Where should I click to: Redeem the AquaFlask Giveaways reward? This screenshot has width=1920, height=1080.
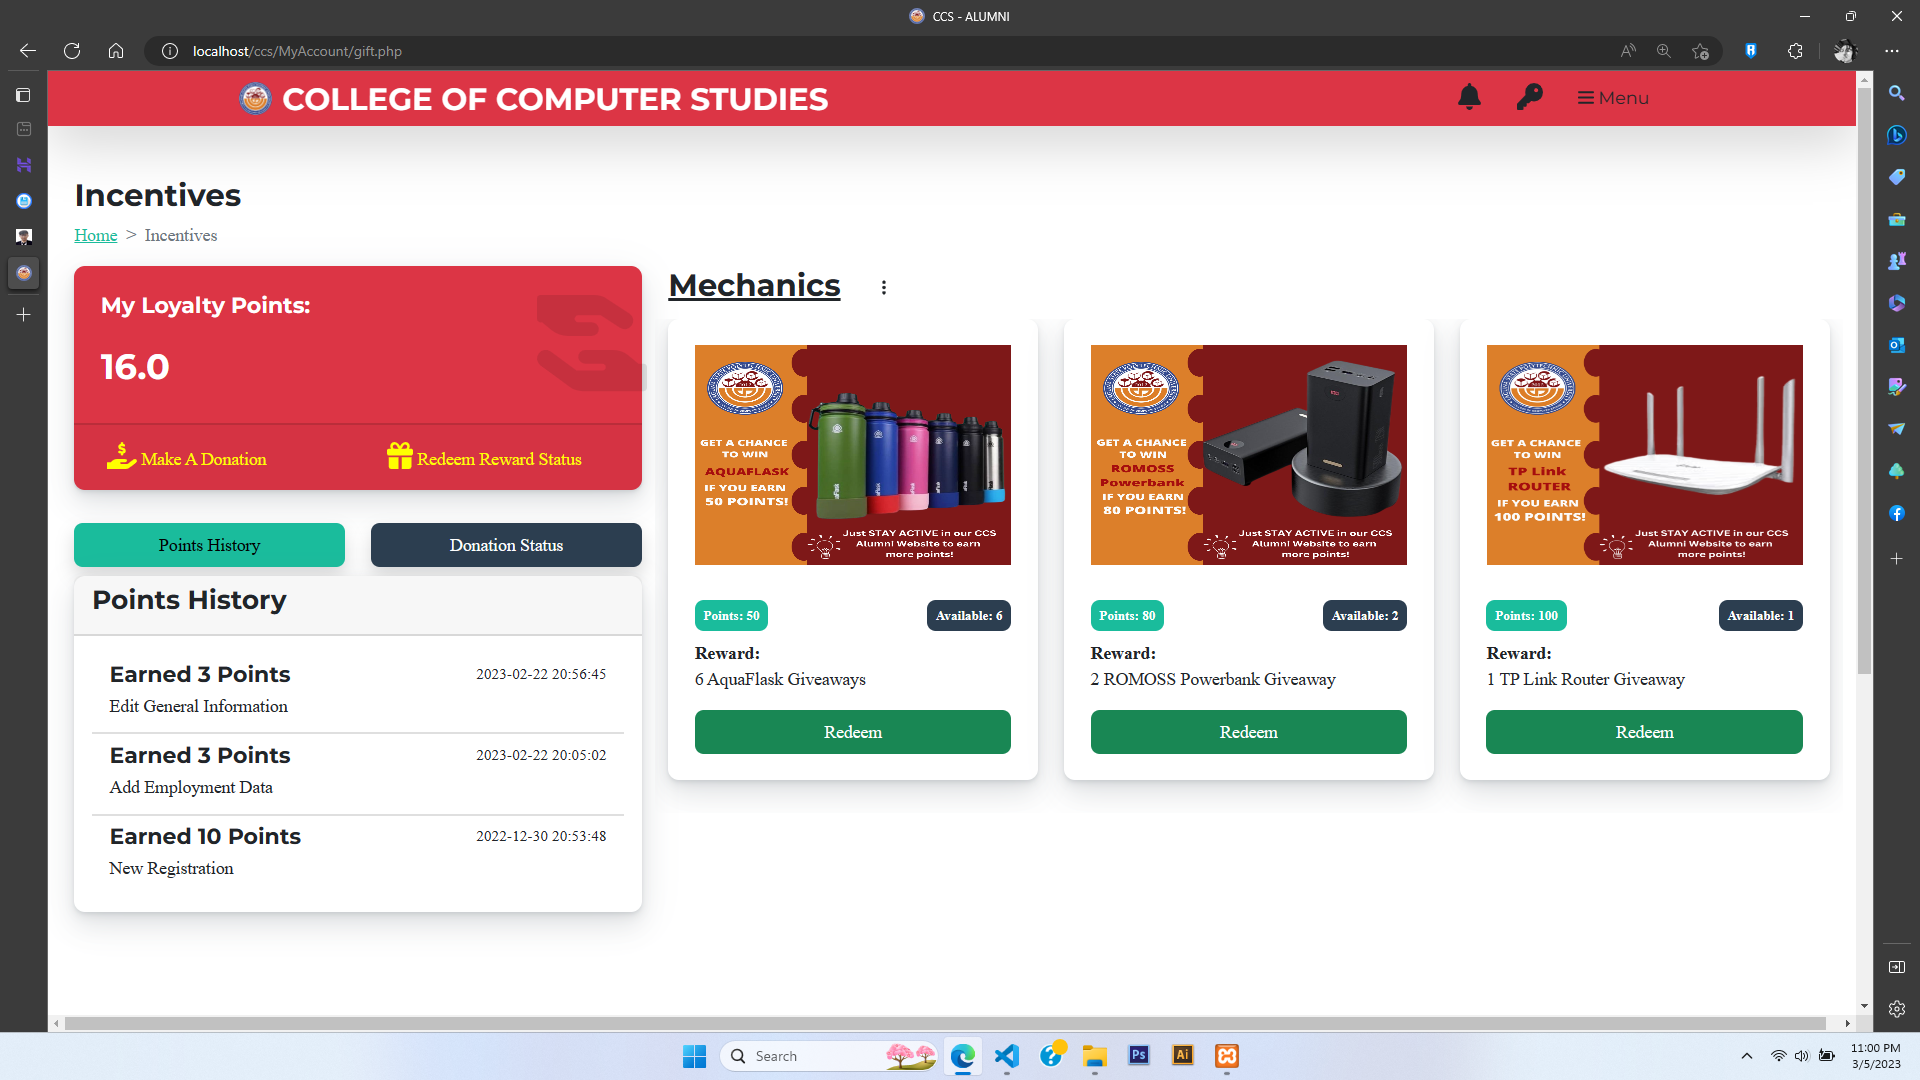click(x=852, y=732)
